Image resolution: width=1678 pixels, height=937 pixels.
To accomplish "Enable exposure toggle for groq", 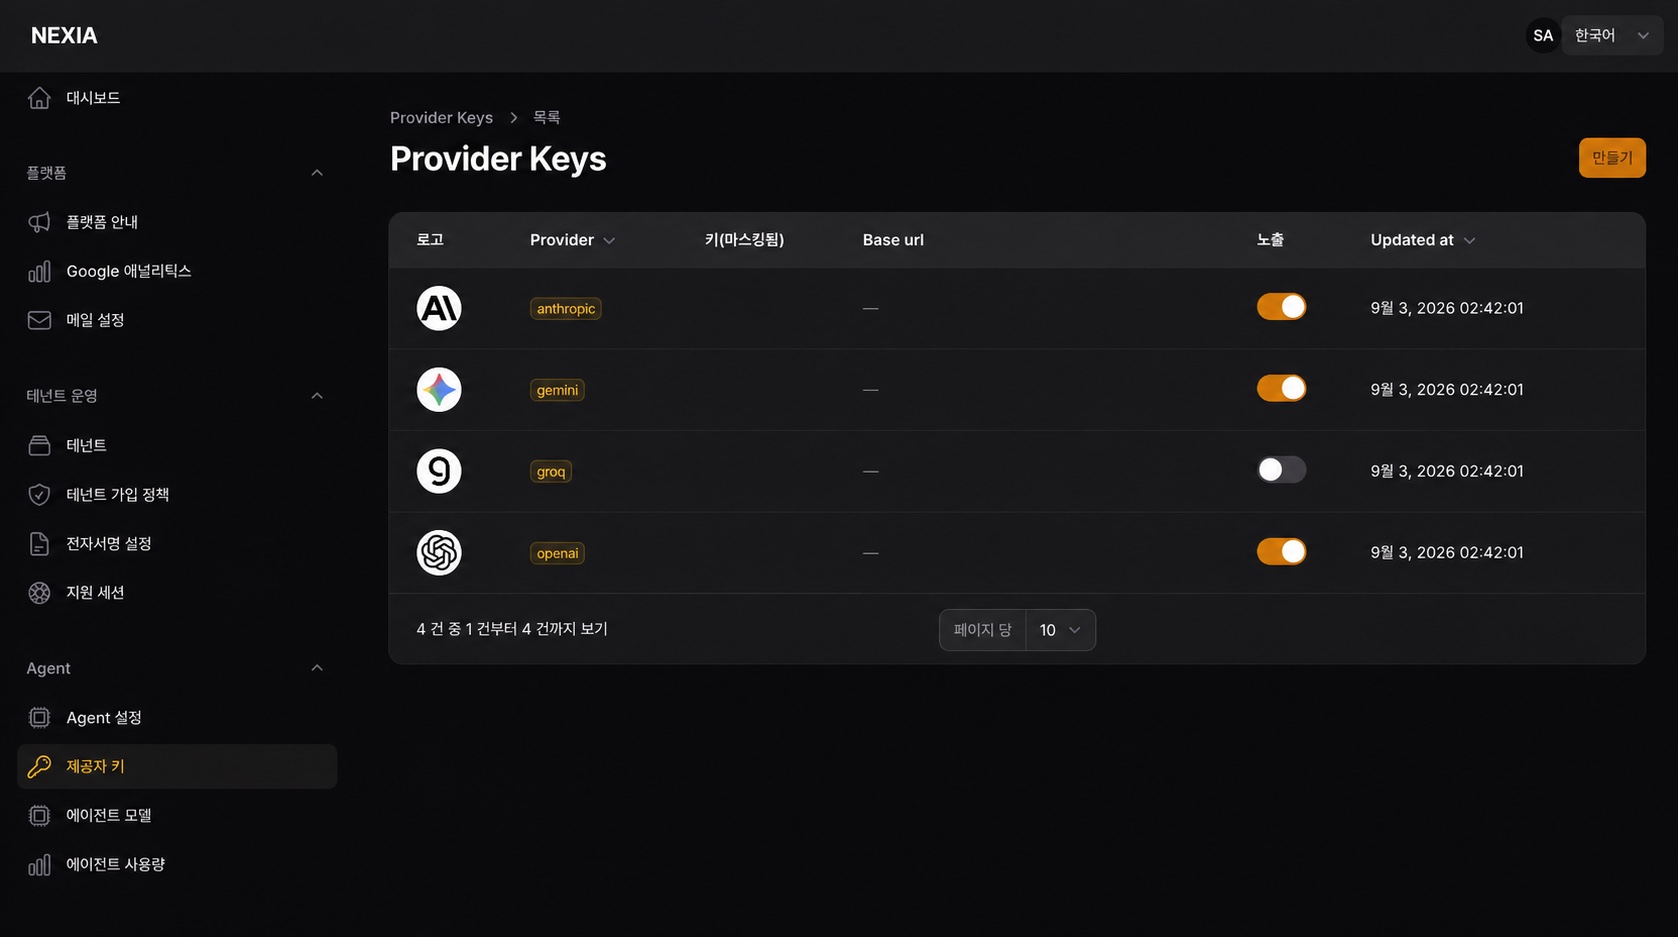I will coord(1281,470).
